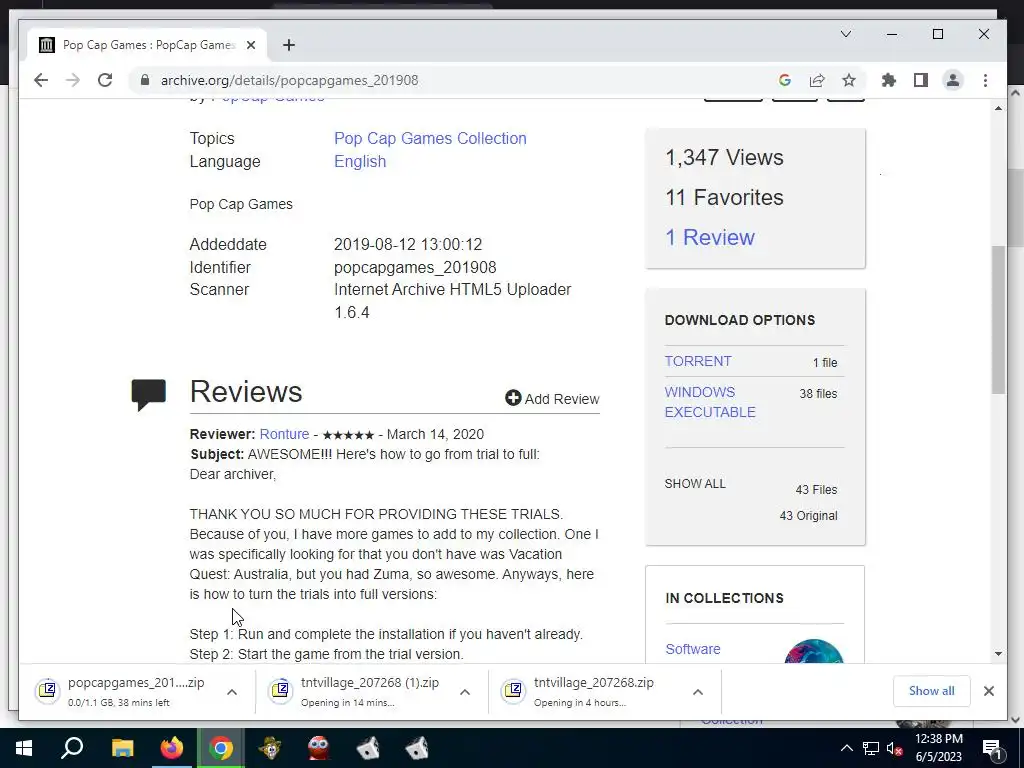Viewport: 1024px width, 768px height.
Task: Close the downloads bar
Action: (x=989, y=691)
